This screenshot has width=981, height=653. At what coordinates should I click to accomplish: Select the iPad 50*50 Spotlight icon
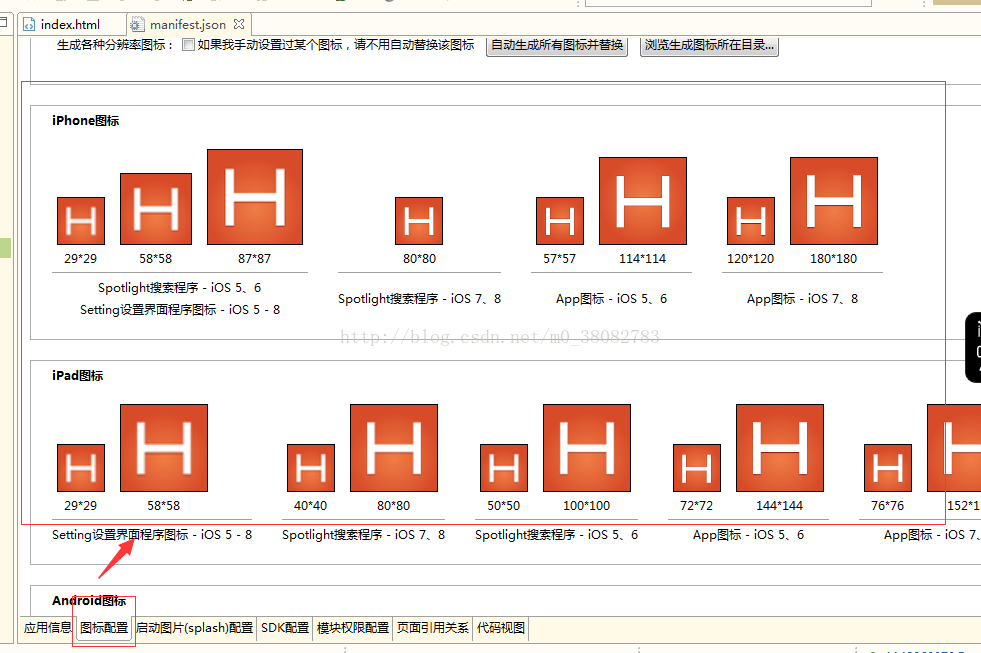504,468
